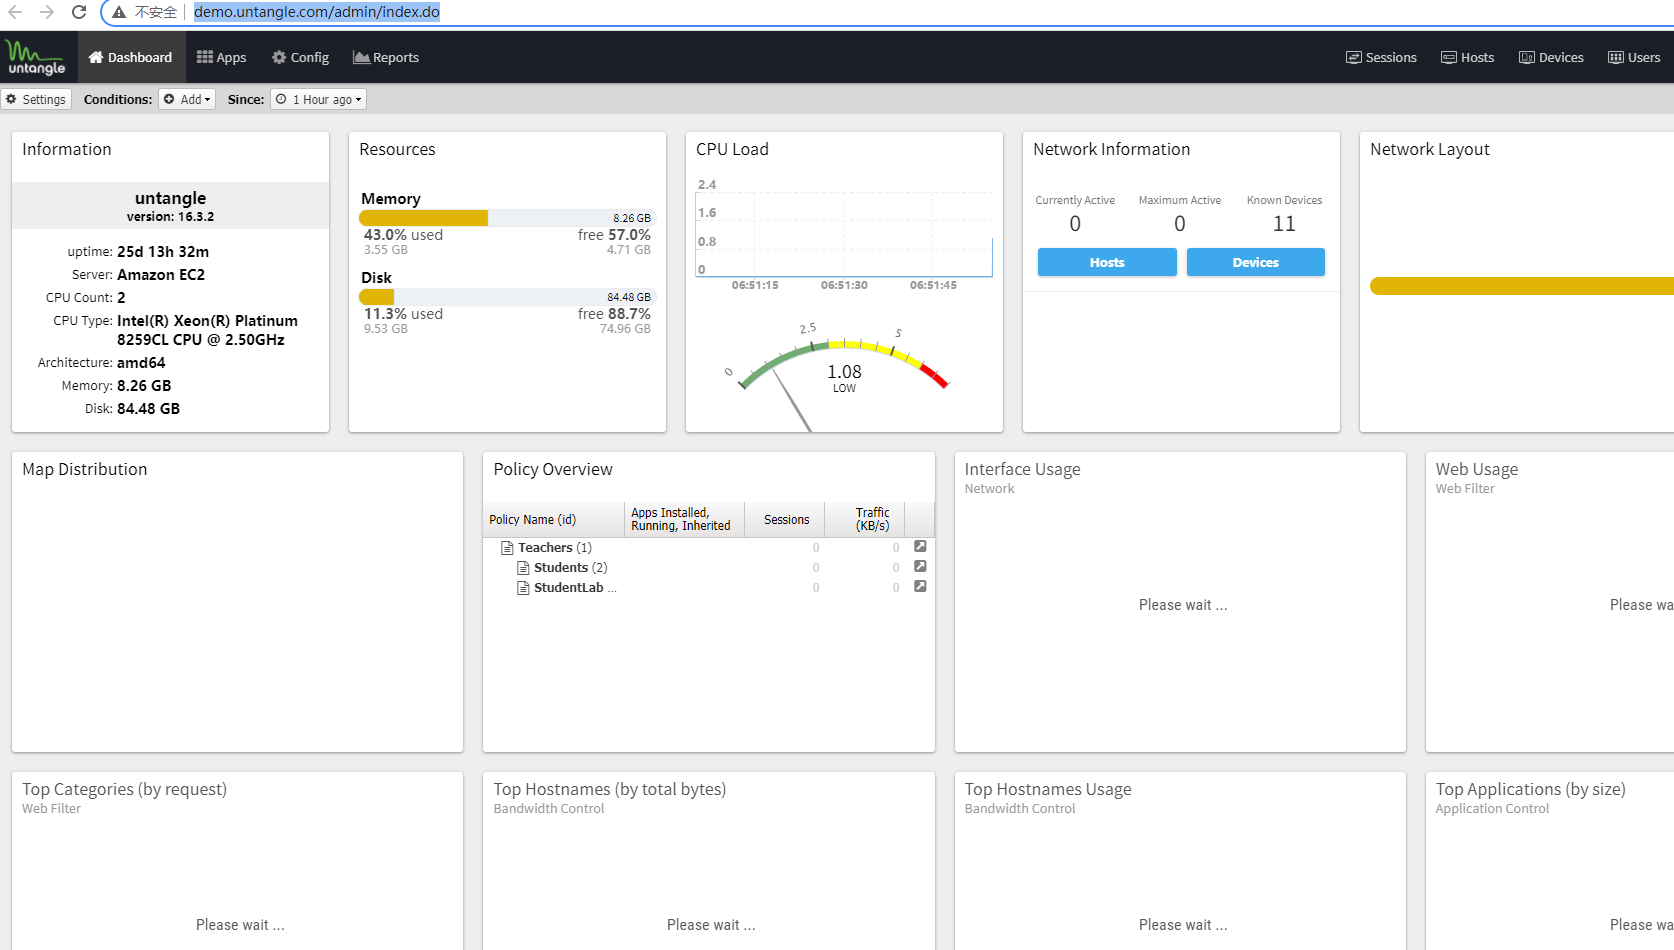Click the blue Hosts button
This screenshot has height=950, width=1674.
[x=1107, y=262]
